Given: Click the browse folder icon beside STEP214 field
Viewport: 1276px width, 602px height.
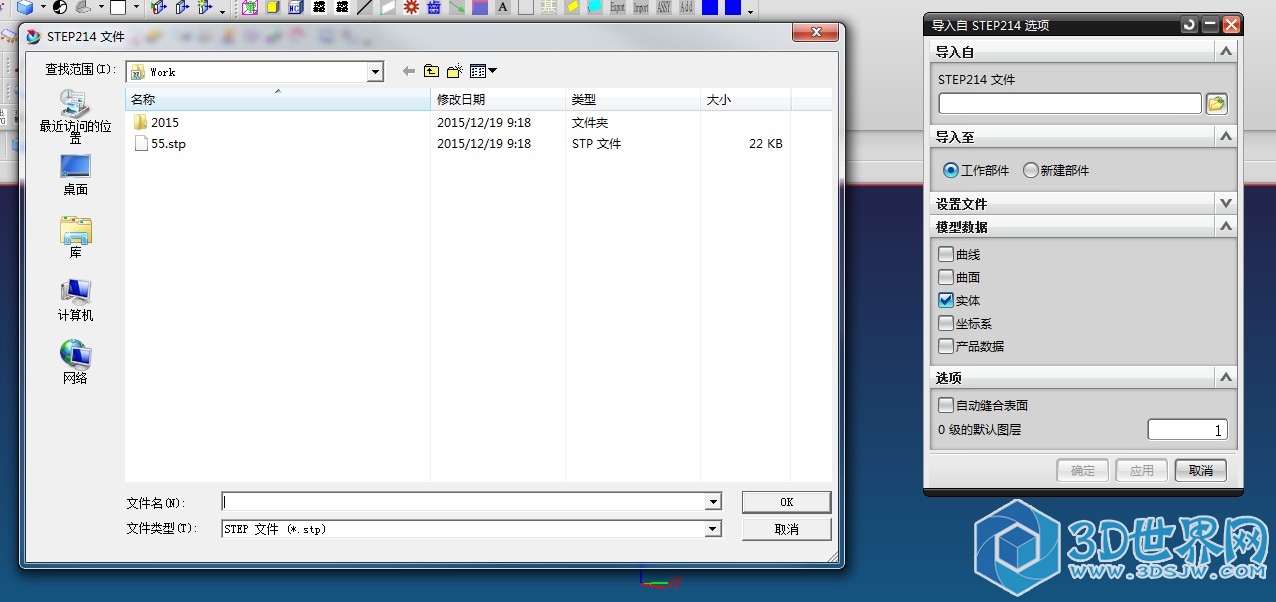Looking at the screenshot, I should pos(1216,103).
